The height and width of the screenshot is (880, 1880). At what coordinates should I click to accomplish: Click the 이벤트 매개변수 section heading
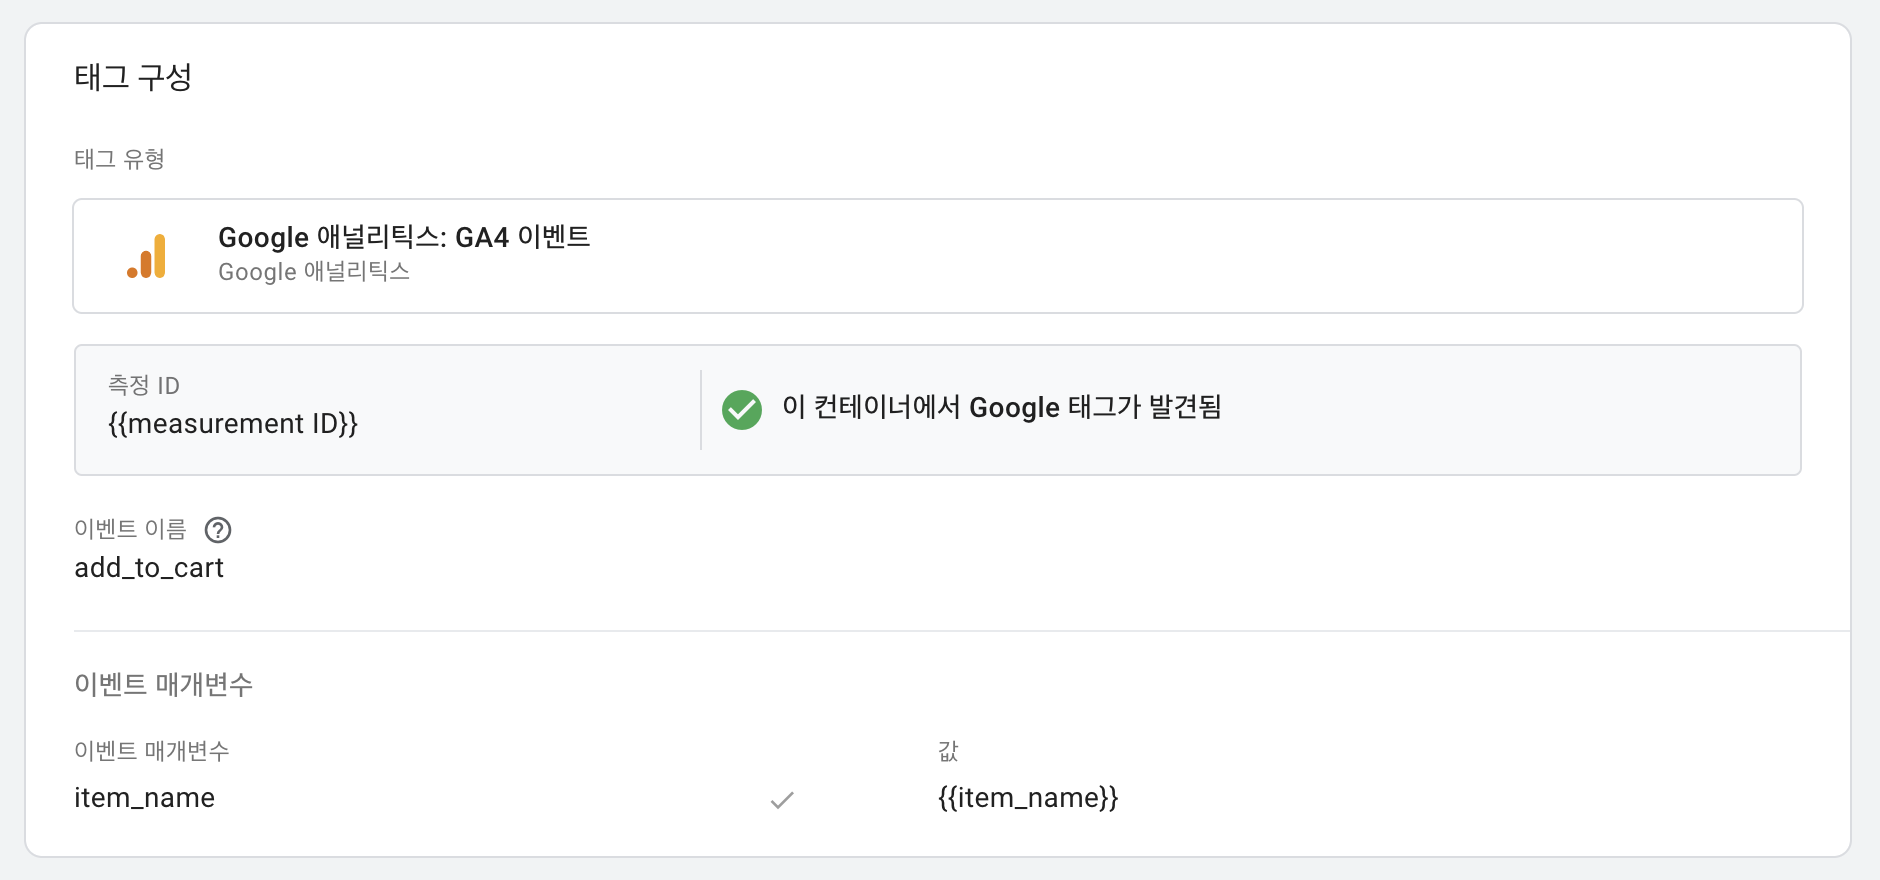163,684
